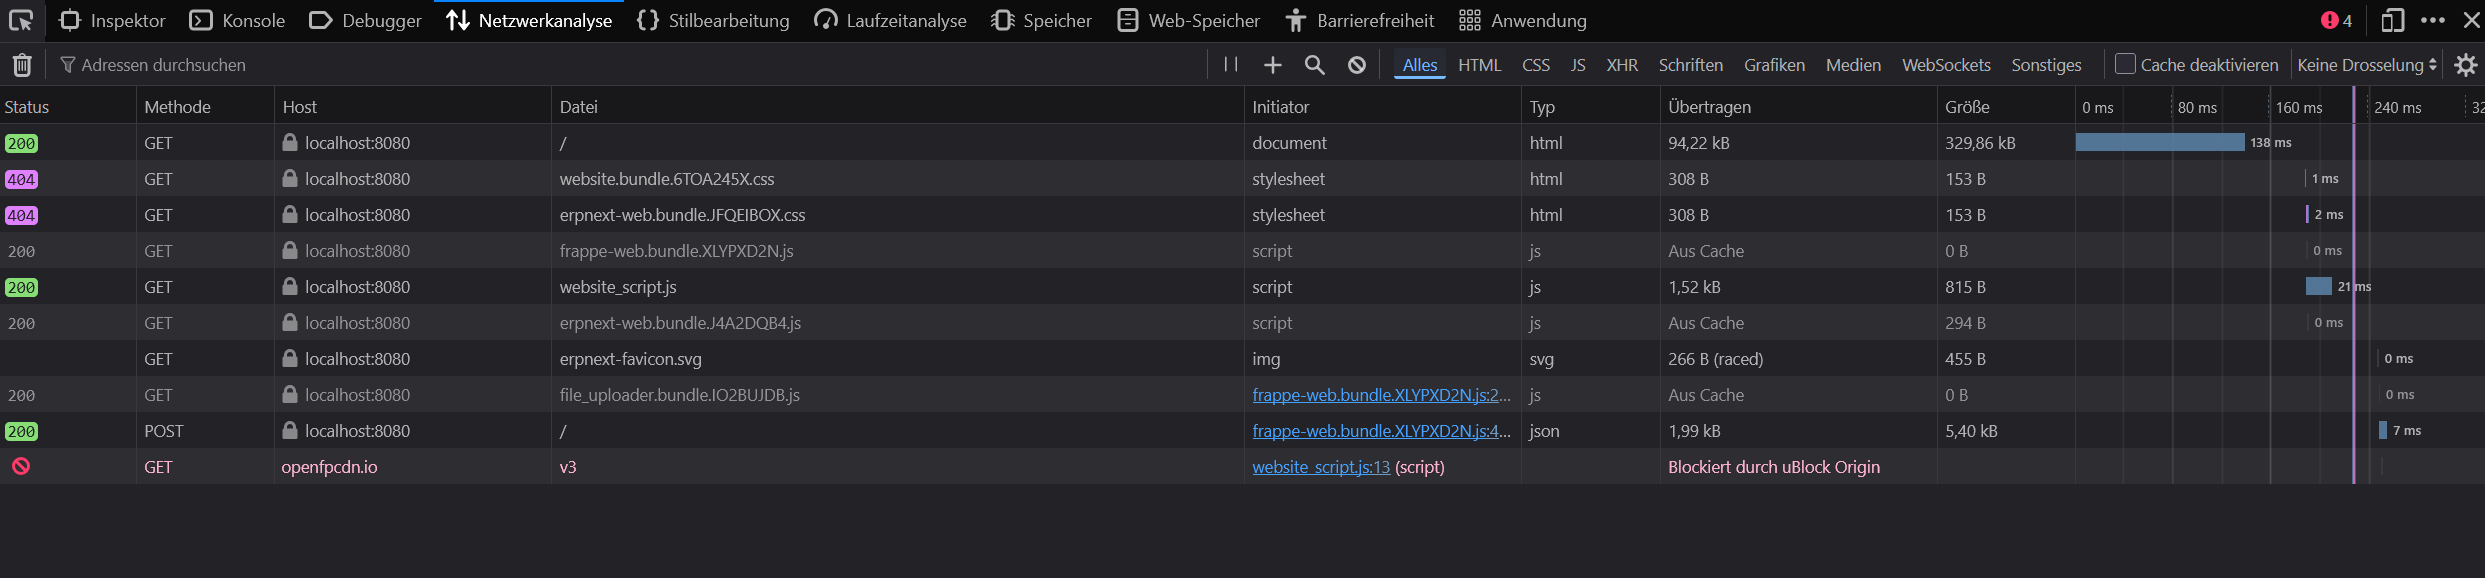Switch to the Konsole tab

tap(238, 20)
